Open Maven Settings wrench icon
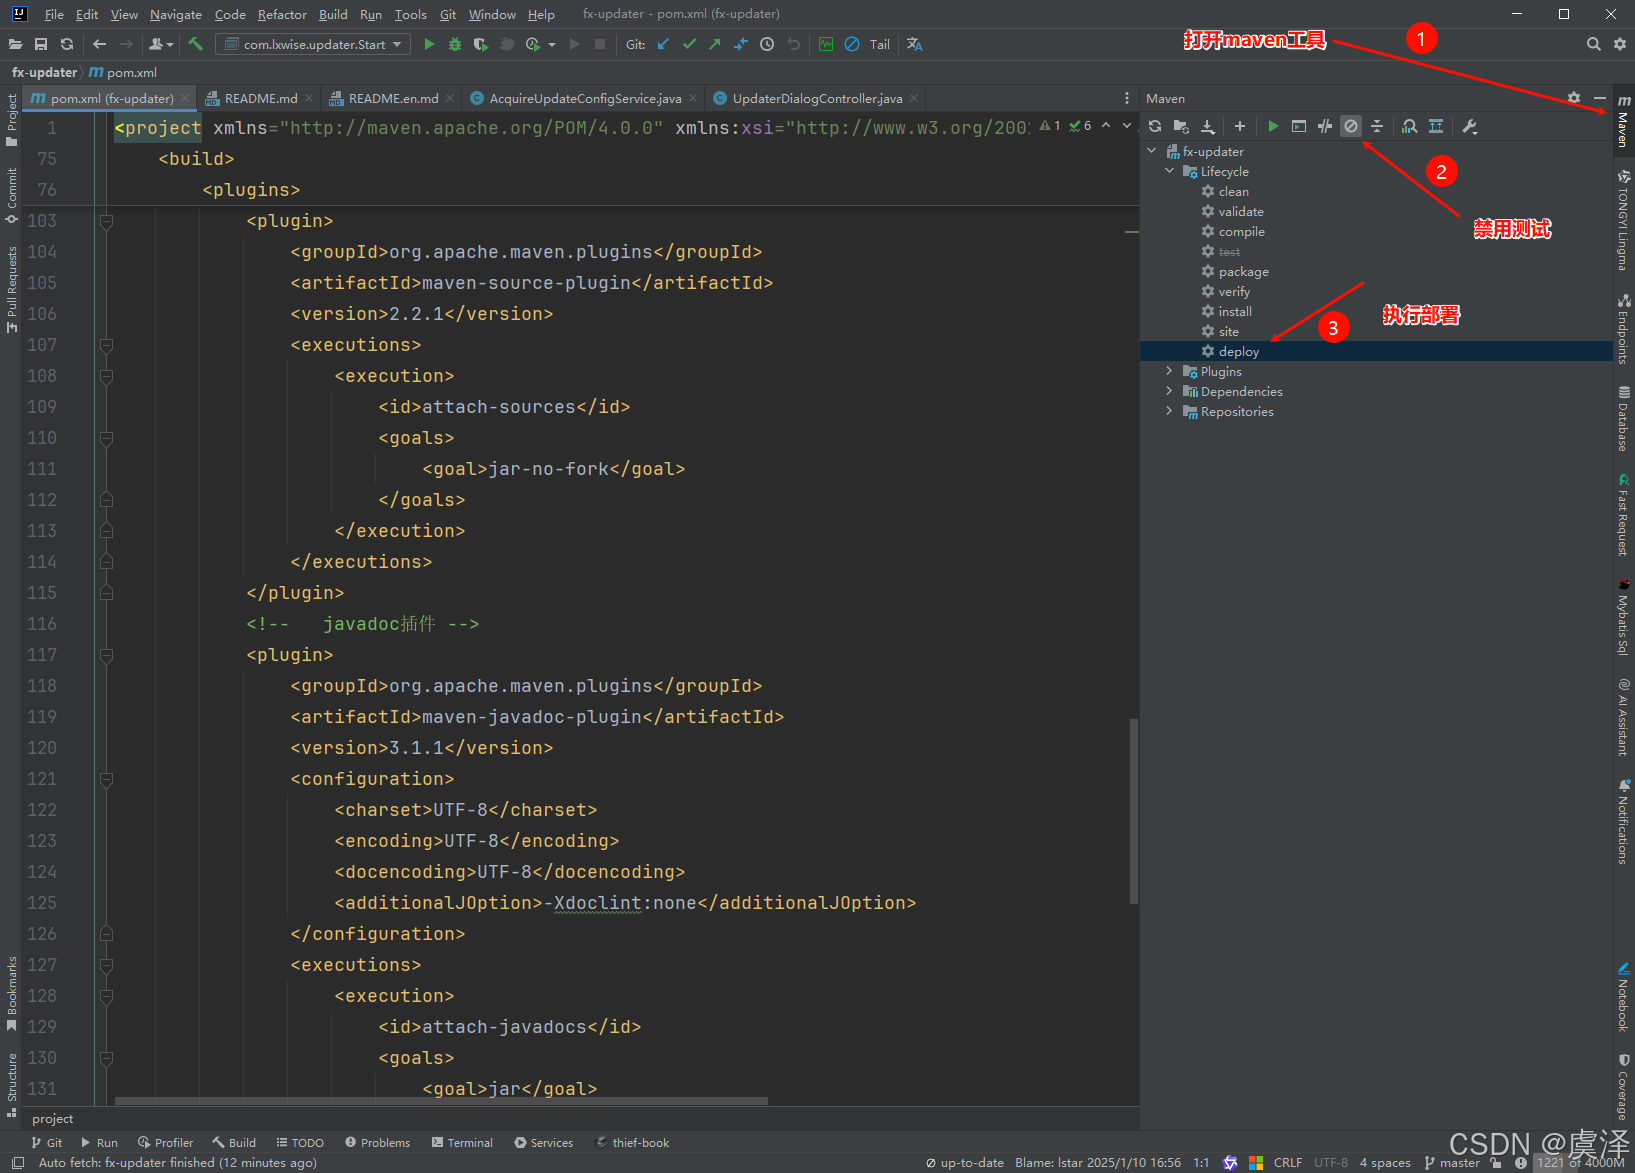This screenshot has height=1173, width=1635. 1469,126
